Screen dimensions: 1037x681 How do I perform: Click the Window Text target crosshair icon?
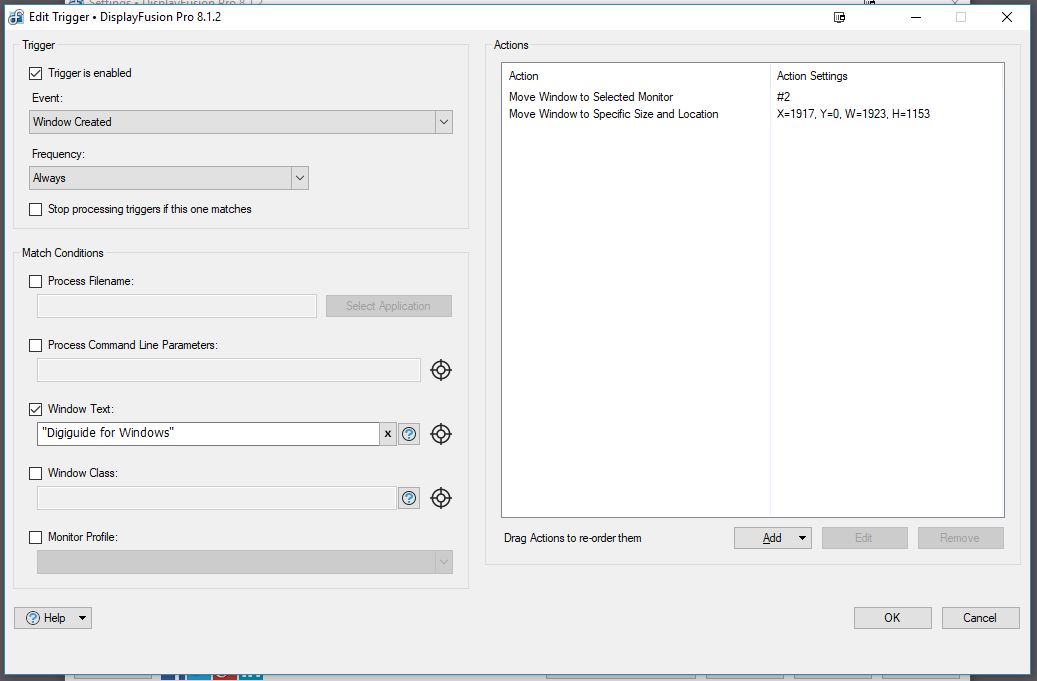click(441, 434)
